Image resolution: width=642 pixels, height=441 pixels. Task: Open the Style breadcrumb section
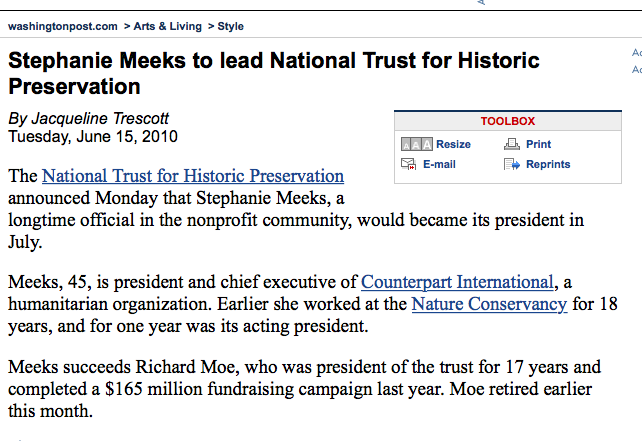230,26
